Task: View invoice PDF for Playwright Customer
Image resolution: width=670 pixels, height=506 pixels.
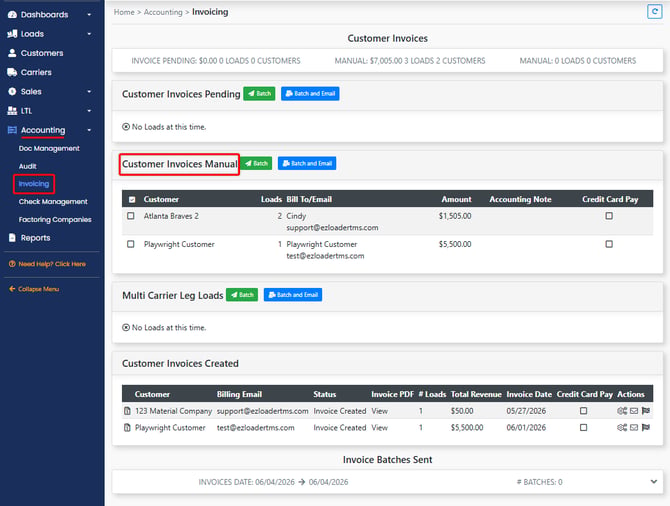Action: tap(379, 427)
